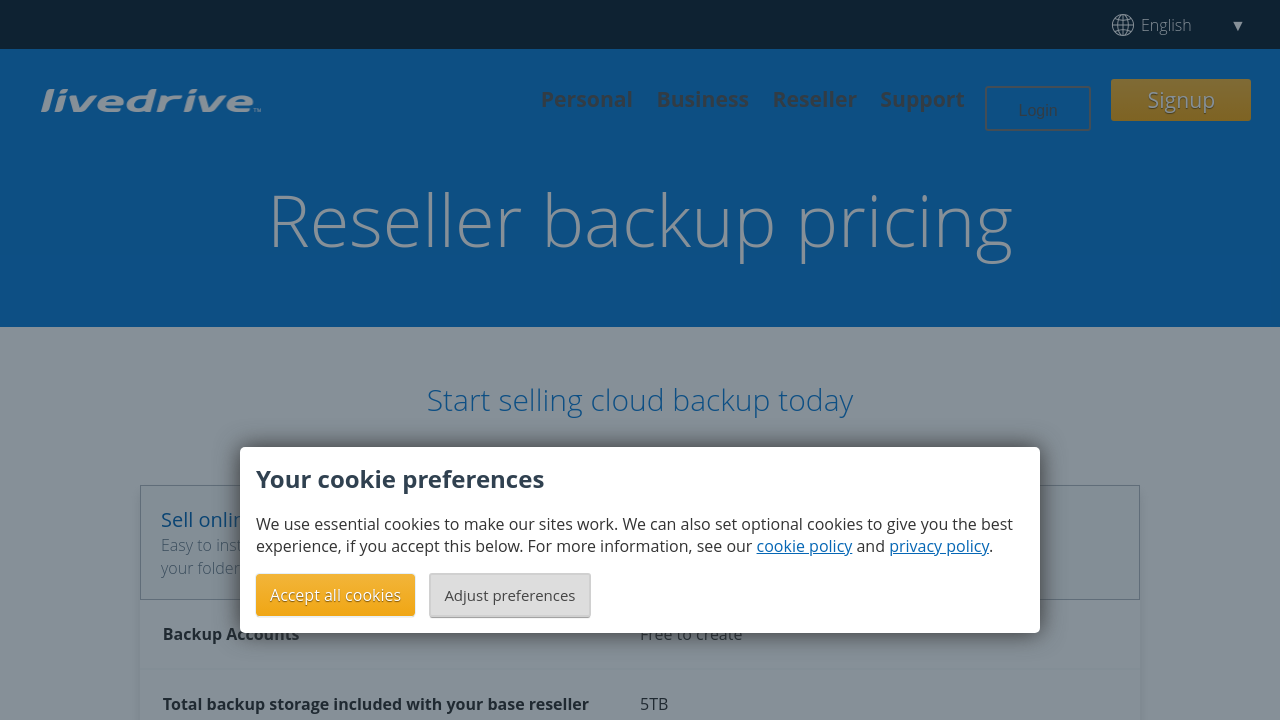Screen dimensions: 1280x720
Task: Click the "Reseller backup pricing" title
Action: 640,220
